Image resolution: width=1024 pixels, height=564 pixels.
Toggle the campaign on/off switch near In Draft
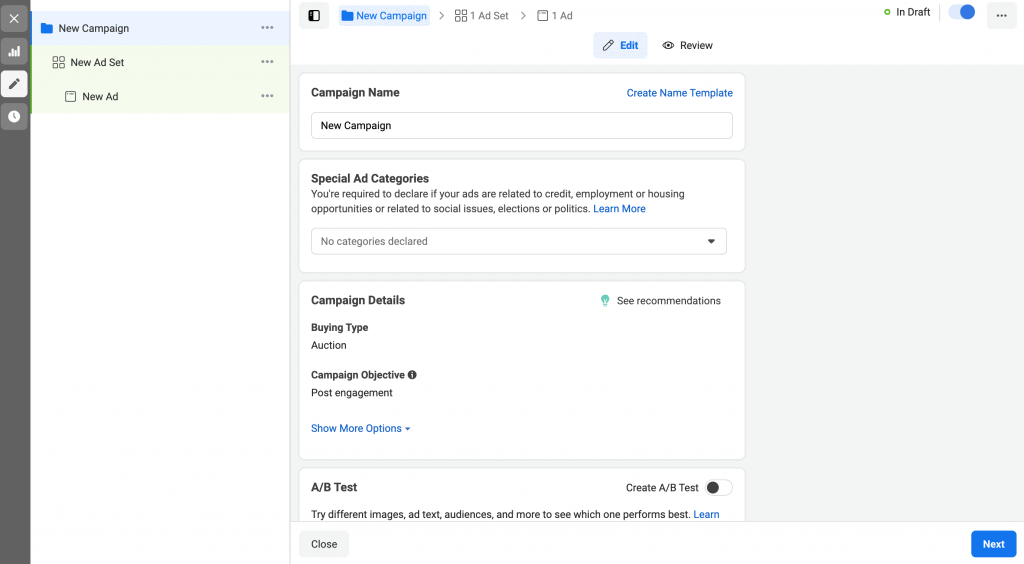click(x=961, y=13)
